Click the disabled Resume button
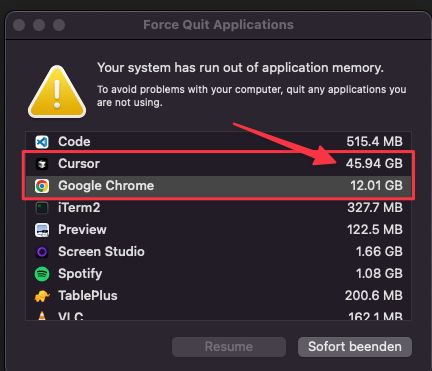 coord(229,347)
